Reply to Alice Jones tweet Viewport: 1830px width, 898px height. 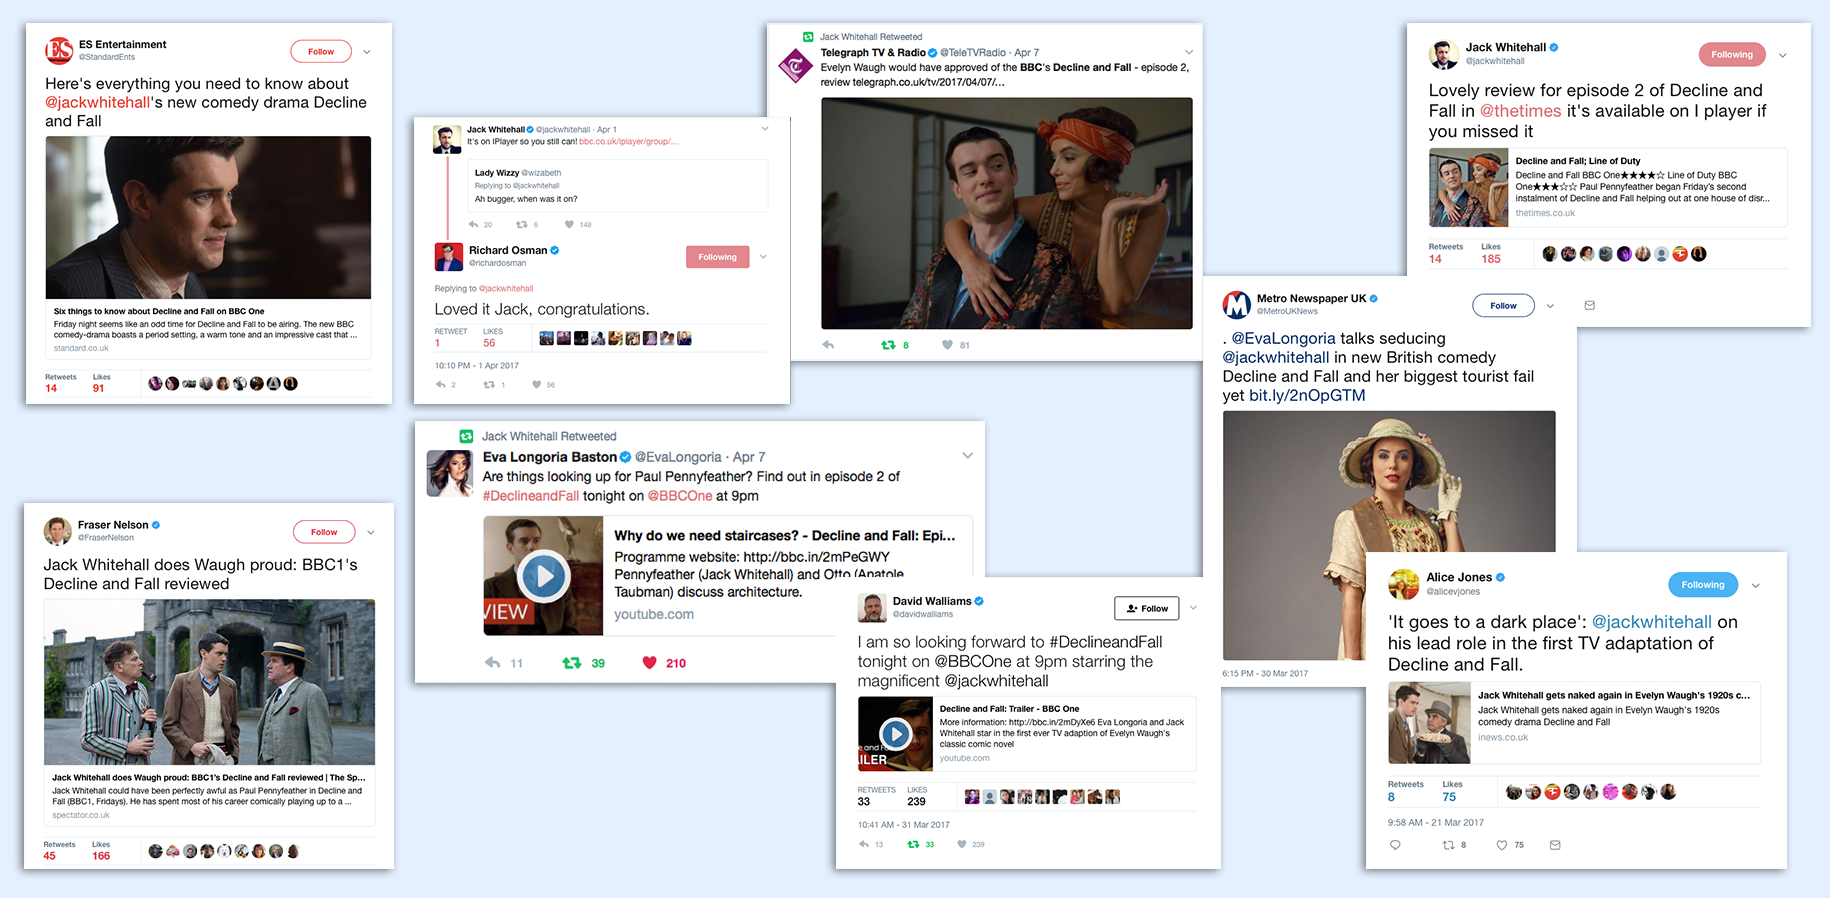coord(1395,845)
